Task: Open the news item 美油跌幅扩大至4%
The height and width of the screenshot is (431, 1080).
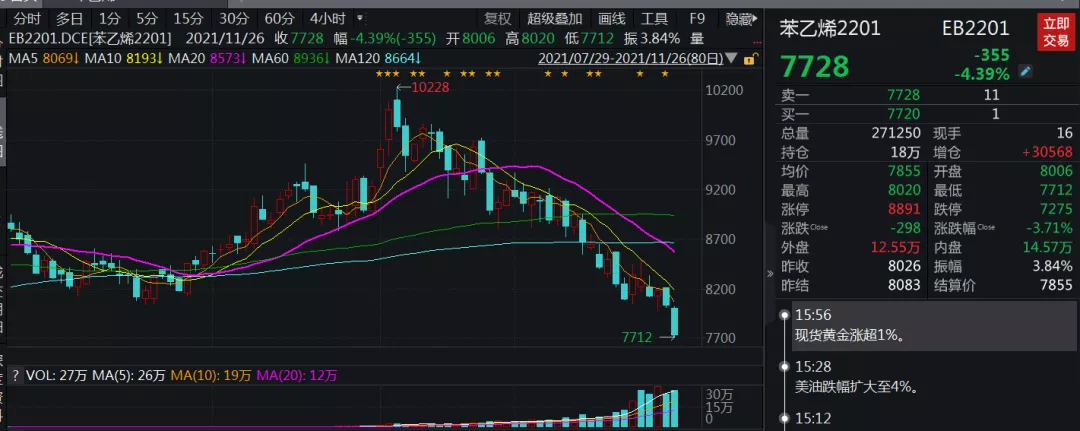Action: coord(858,388)
